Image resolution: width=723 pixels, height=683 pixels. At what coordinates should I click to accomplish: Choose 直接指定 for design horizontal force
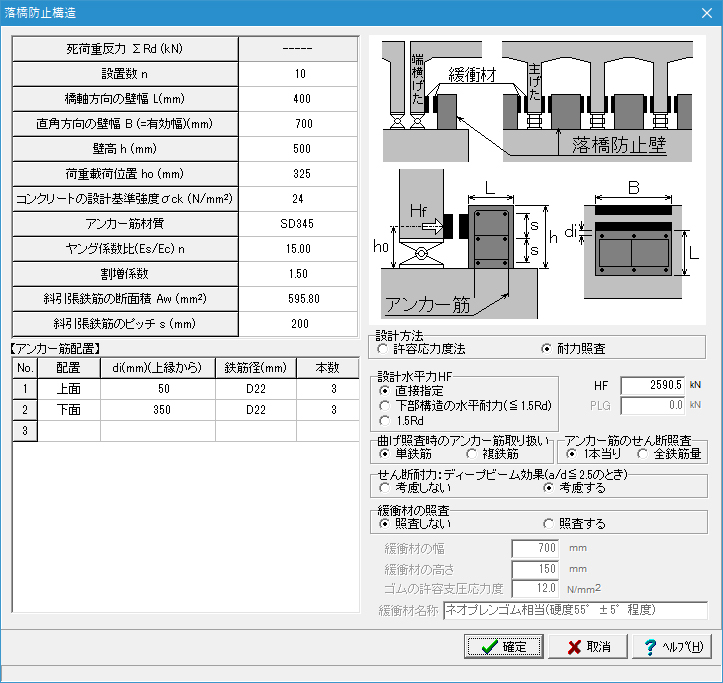coord(385,391)
